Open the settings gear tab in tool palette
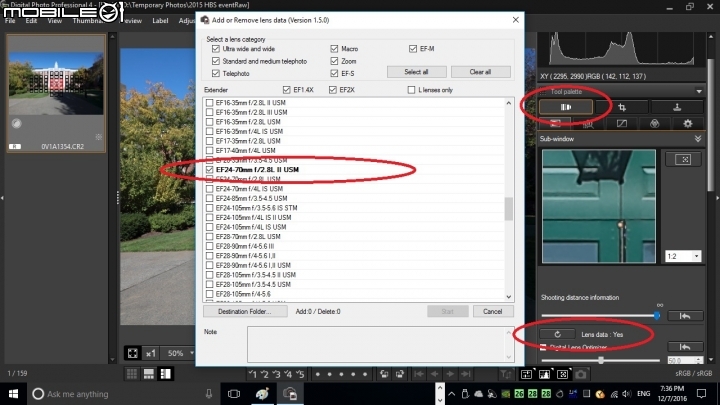The height and width of the screenshot is (405, 720). pos(687,124)
